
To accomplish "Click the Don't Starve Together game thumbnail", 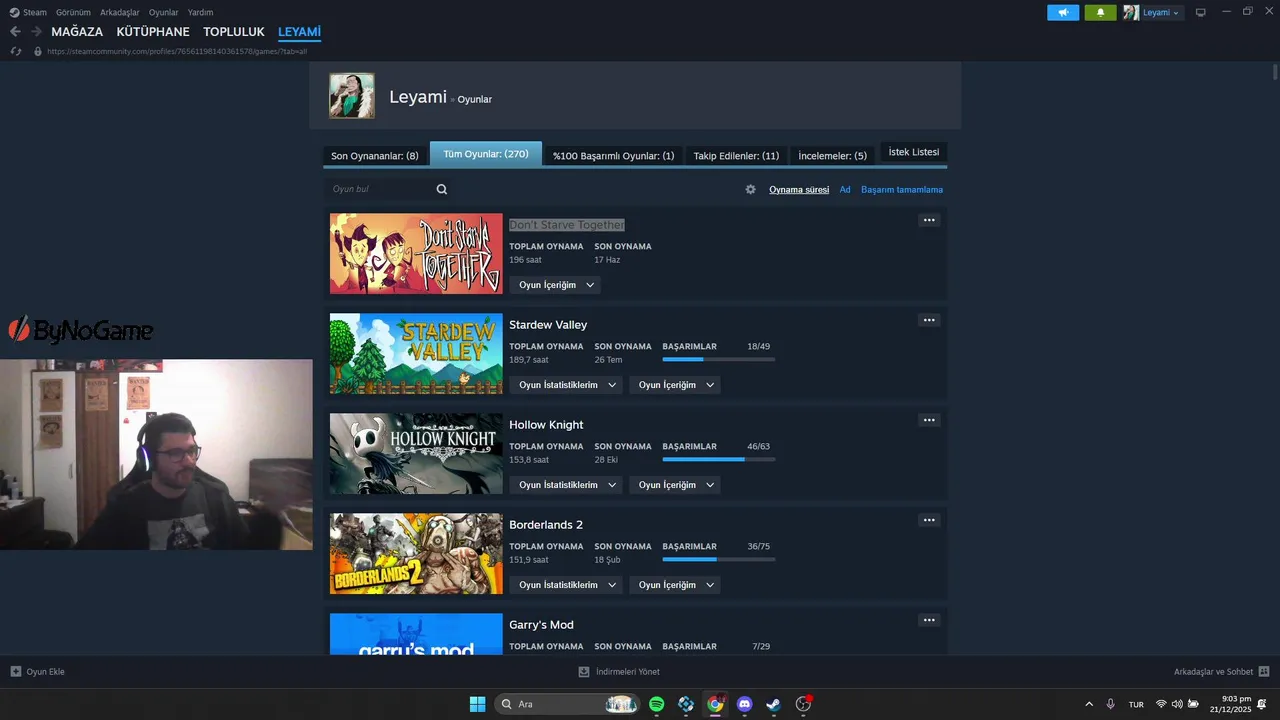I will click(416, 253).
